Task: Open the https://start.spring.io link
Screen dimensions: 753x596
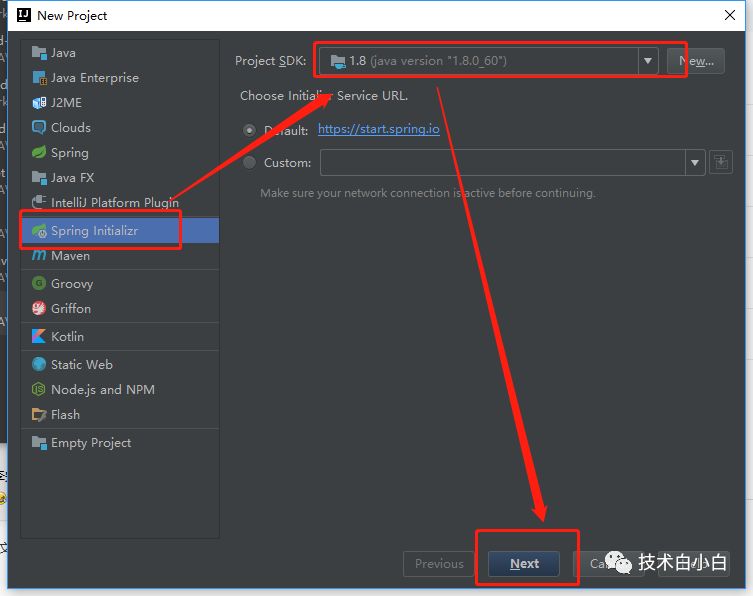Action: pyautogui.click(x=378, y=129)
